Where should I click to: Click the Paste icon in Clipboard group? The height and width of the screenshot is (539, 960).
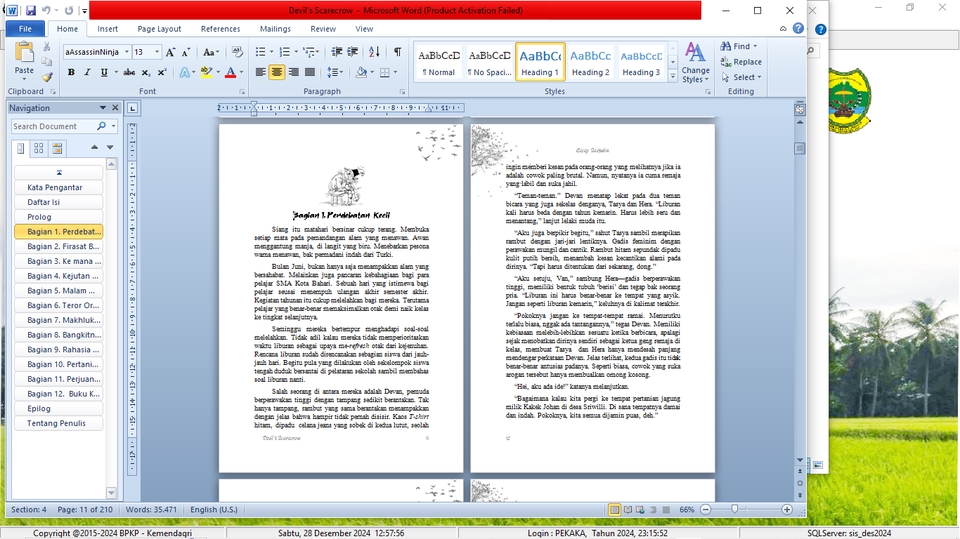tap(24, 53)
